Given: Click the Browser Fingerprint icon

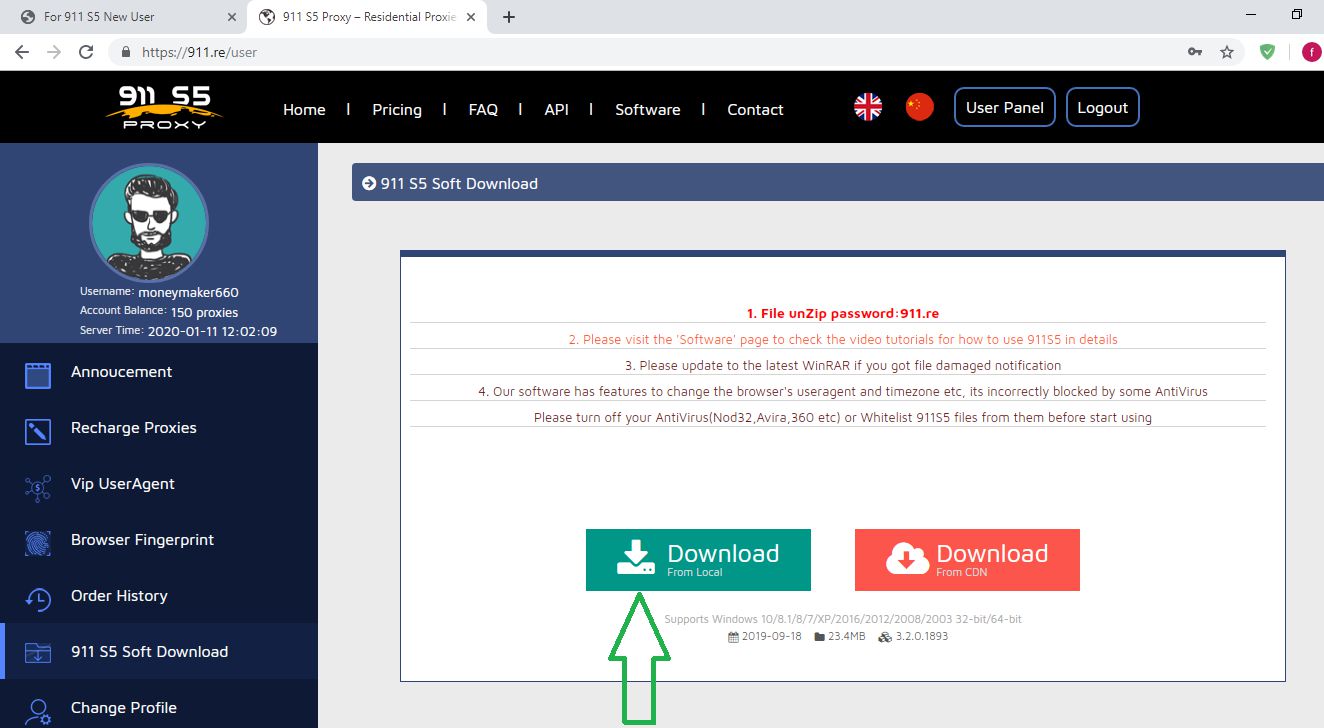Looking at the screenshot, I should point(38,542).
